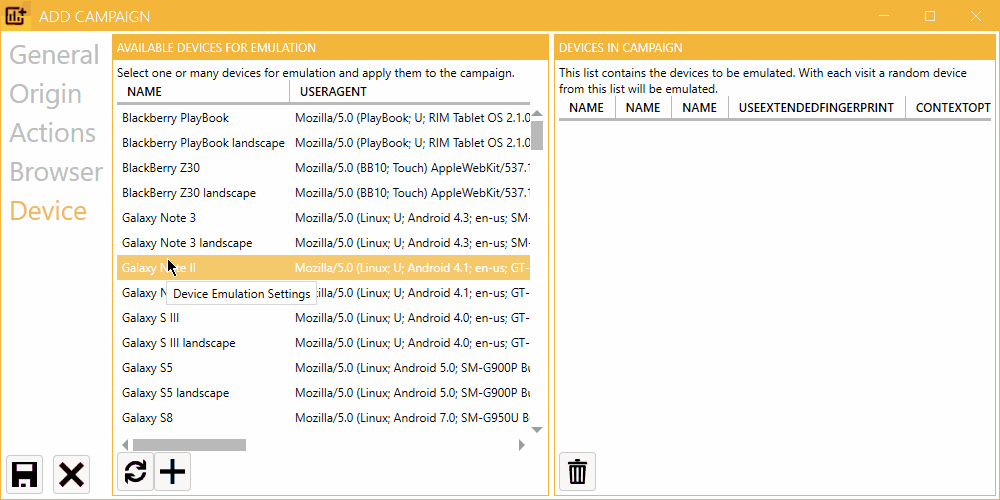Click the horizontal scrollbar thumb in devices list
Viewport: 1000px width, 500px height.
[189, 445]
